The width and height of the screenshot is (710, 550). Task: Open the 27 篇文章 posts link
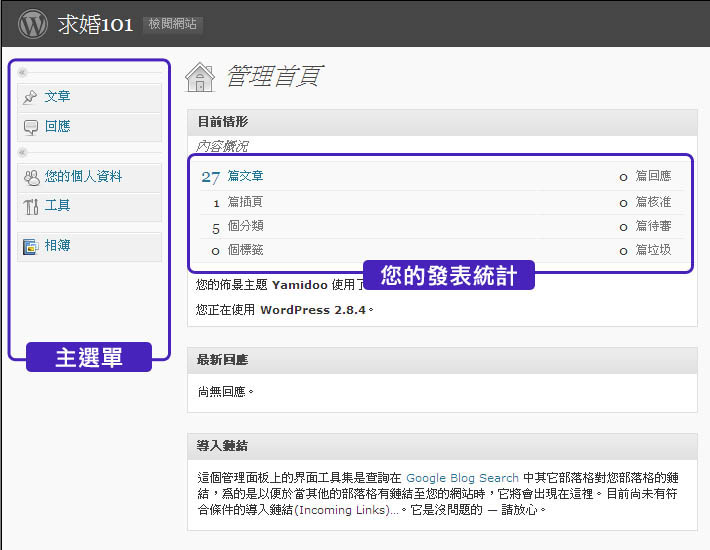[245, 176]
